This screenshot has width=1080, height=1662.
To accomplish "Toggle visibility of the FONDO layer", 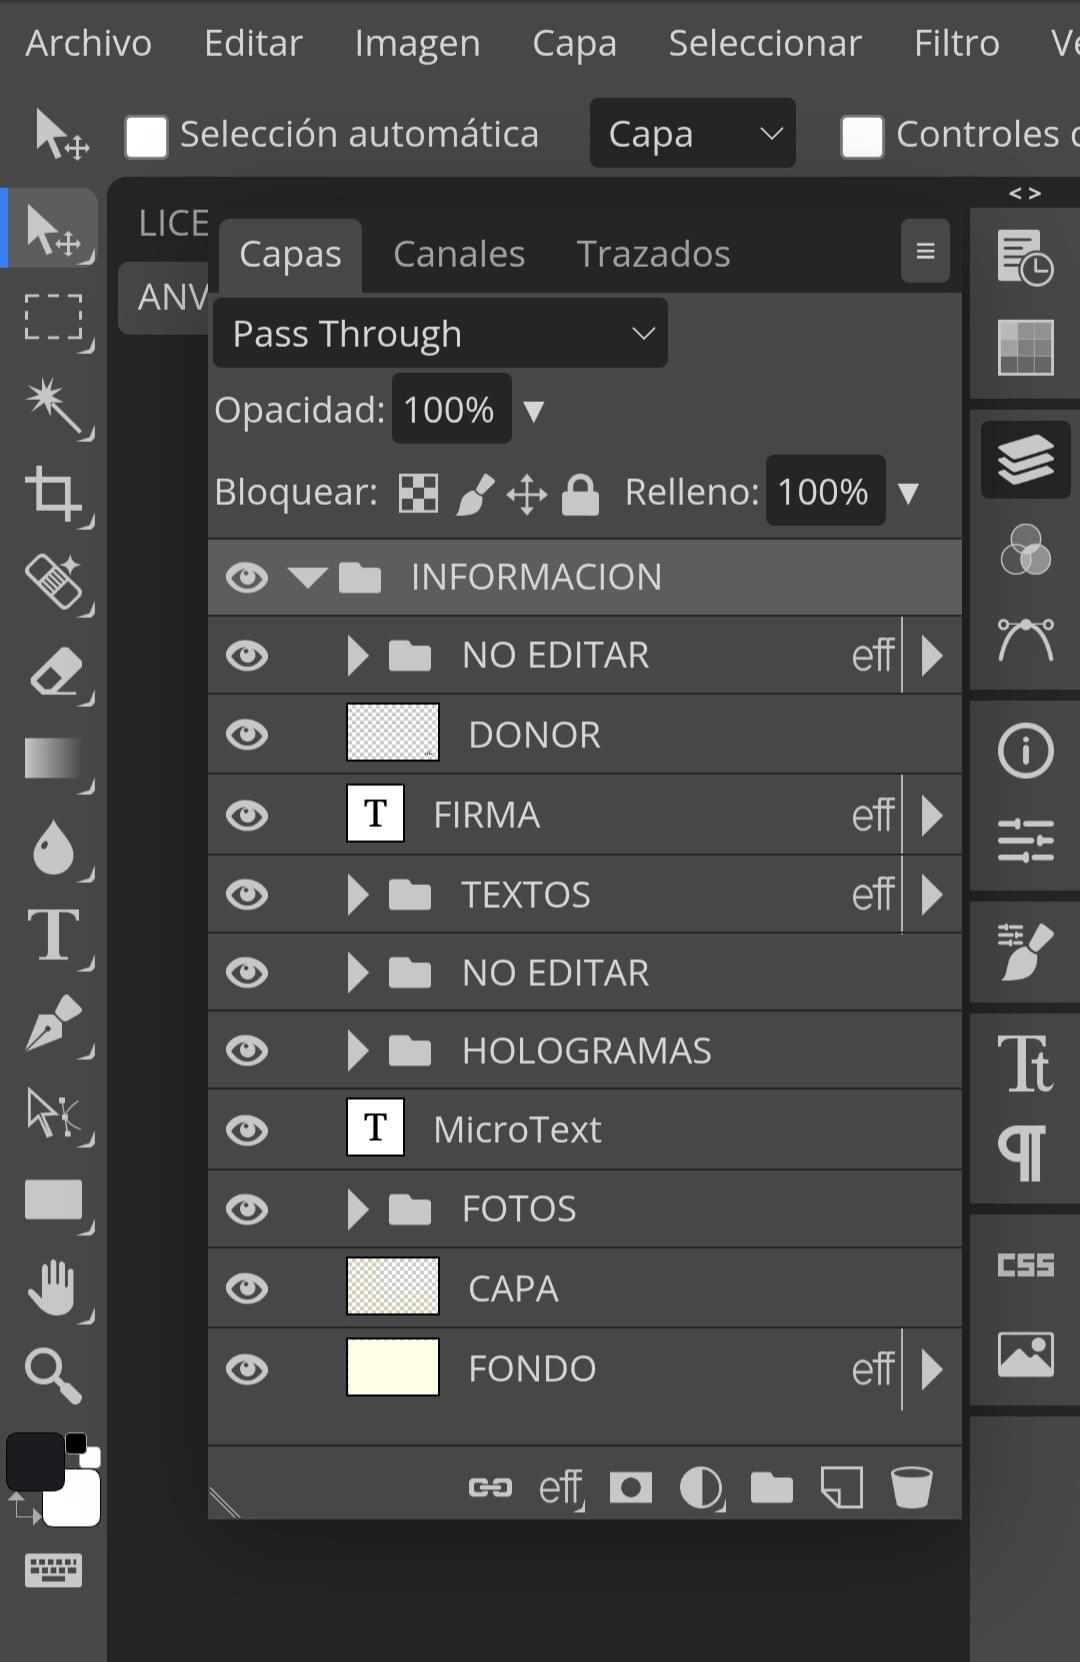I will (247, 1369).
